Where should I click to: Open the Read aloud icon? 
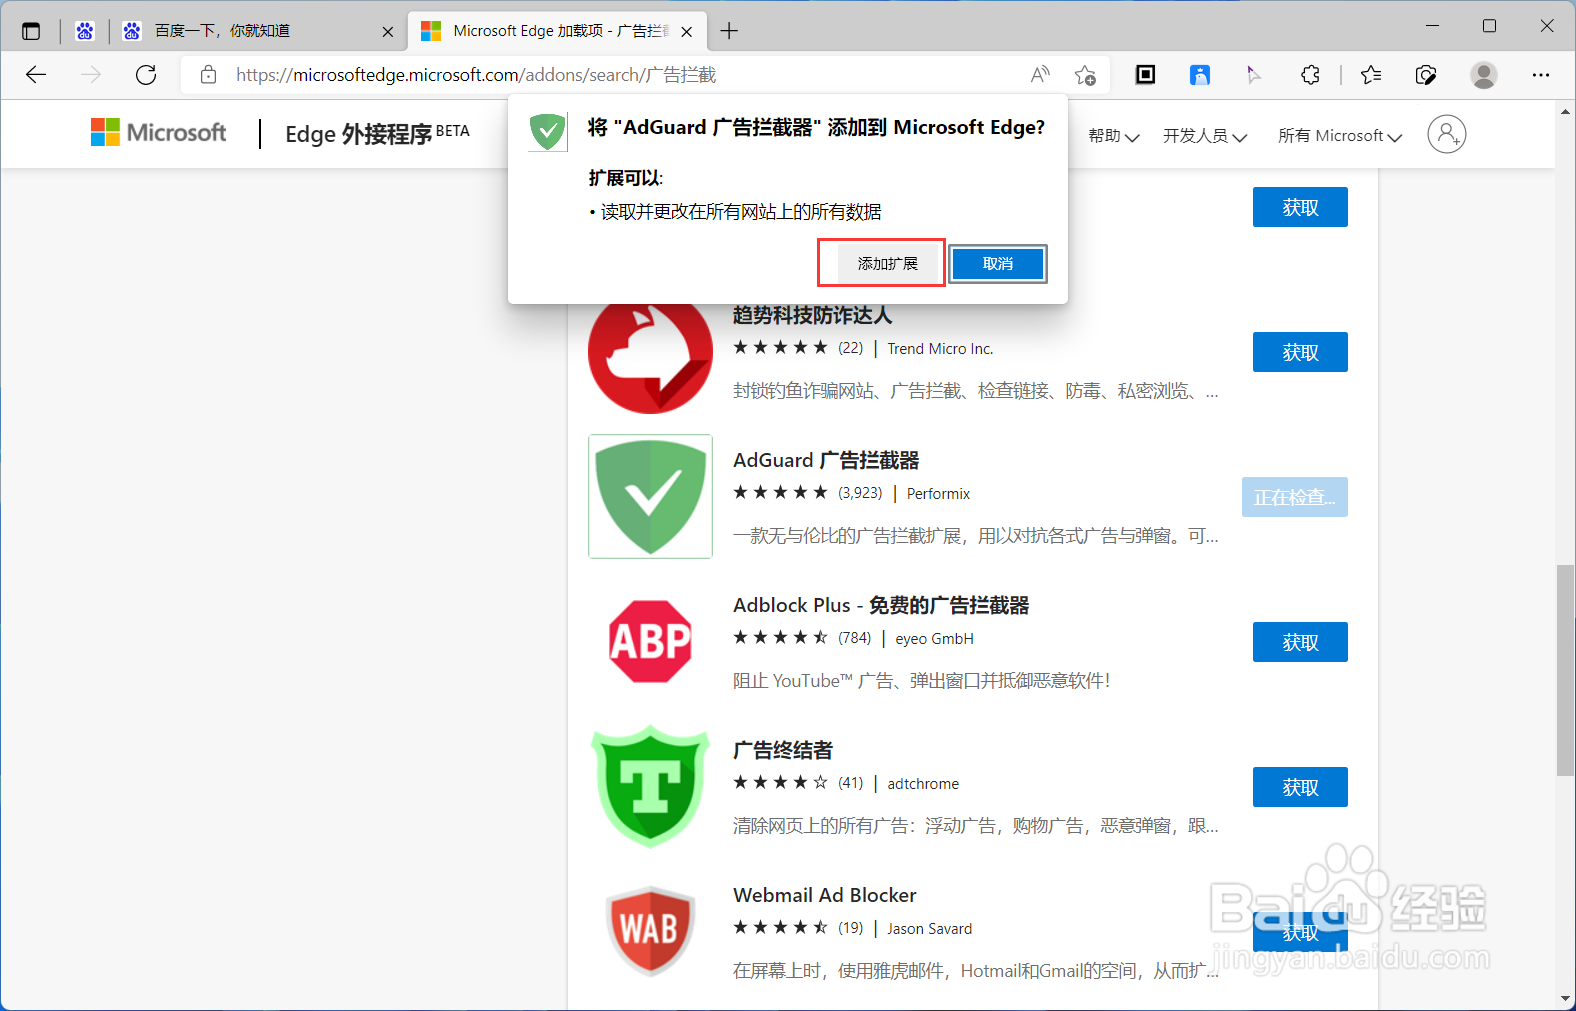click(x=1040, y=75)
